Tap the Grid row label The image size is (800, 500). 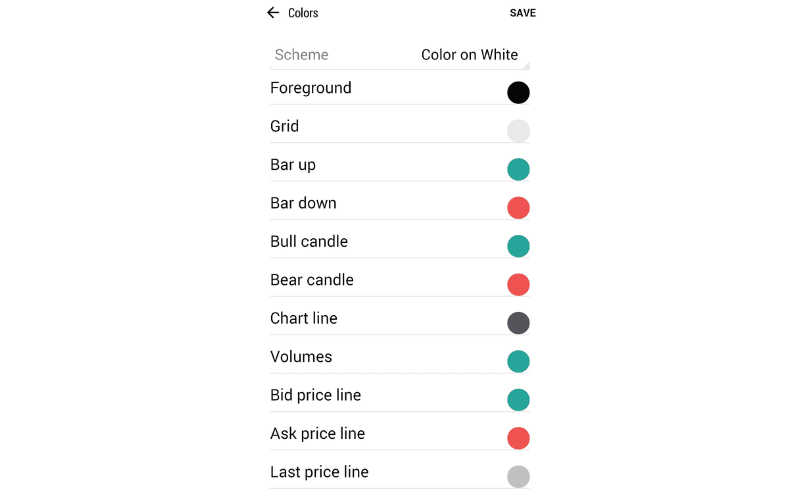(285, 126)
